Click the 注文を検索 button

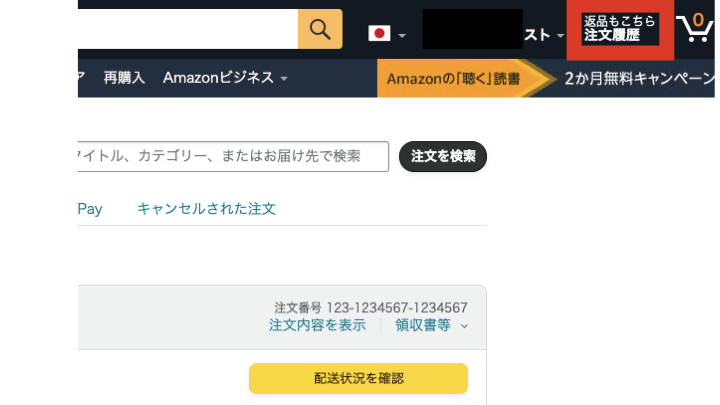tap(443, 156)
